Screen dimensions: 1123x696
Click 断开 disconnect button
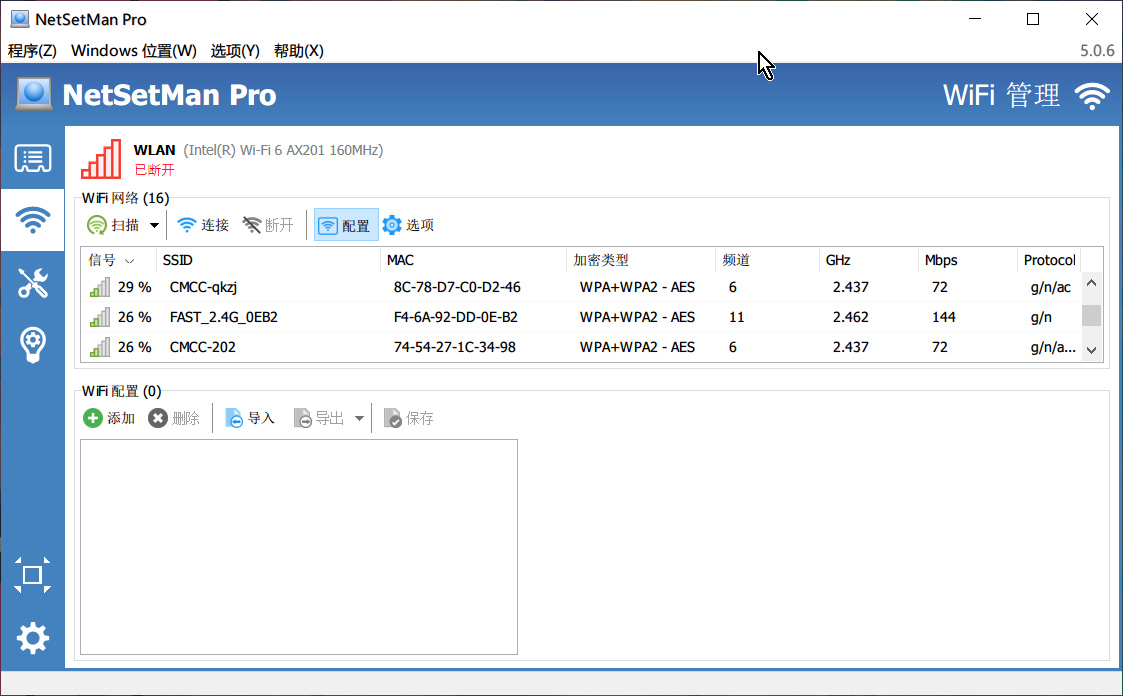pos(268,225)
